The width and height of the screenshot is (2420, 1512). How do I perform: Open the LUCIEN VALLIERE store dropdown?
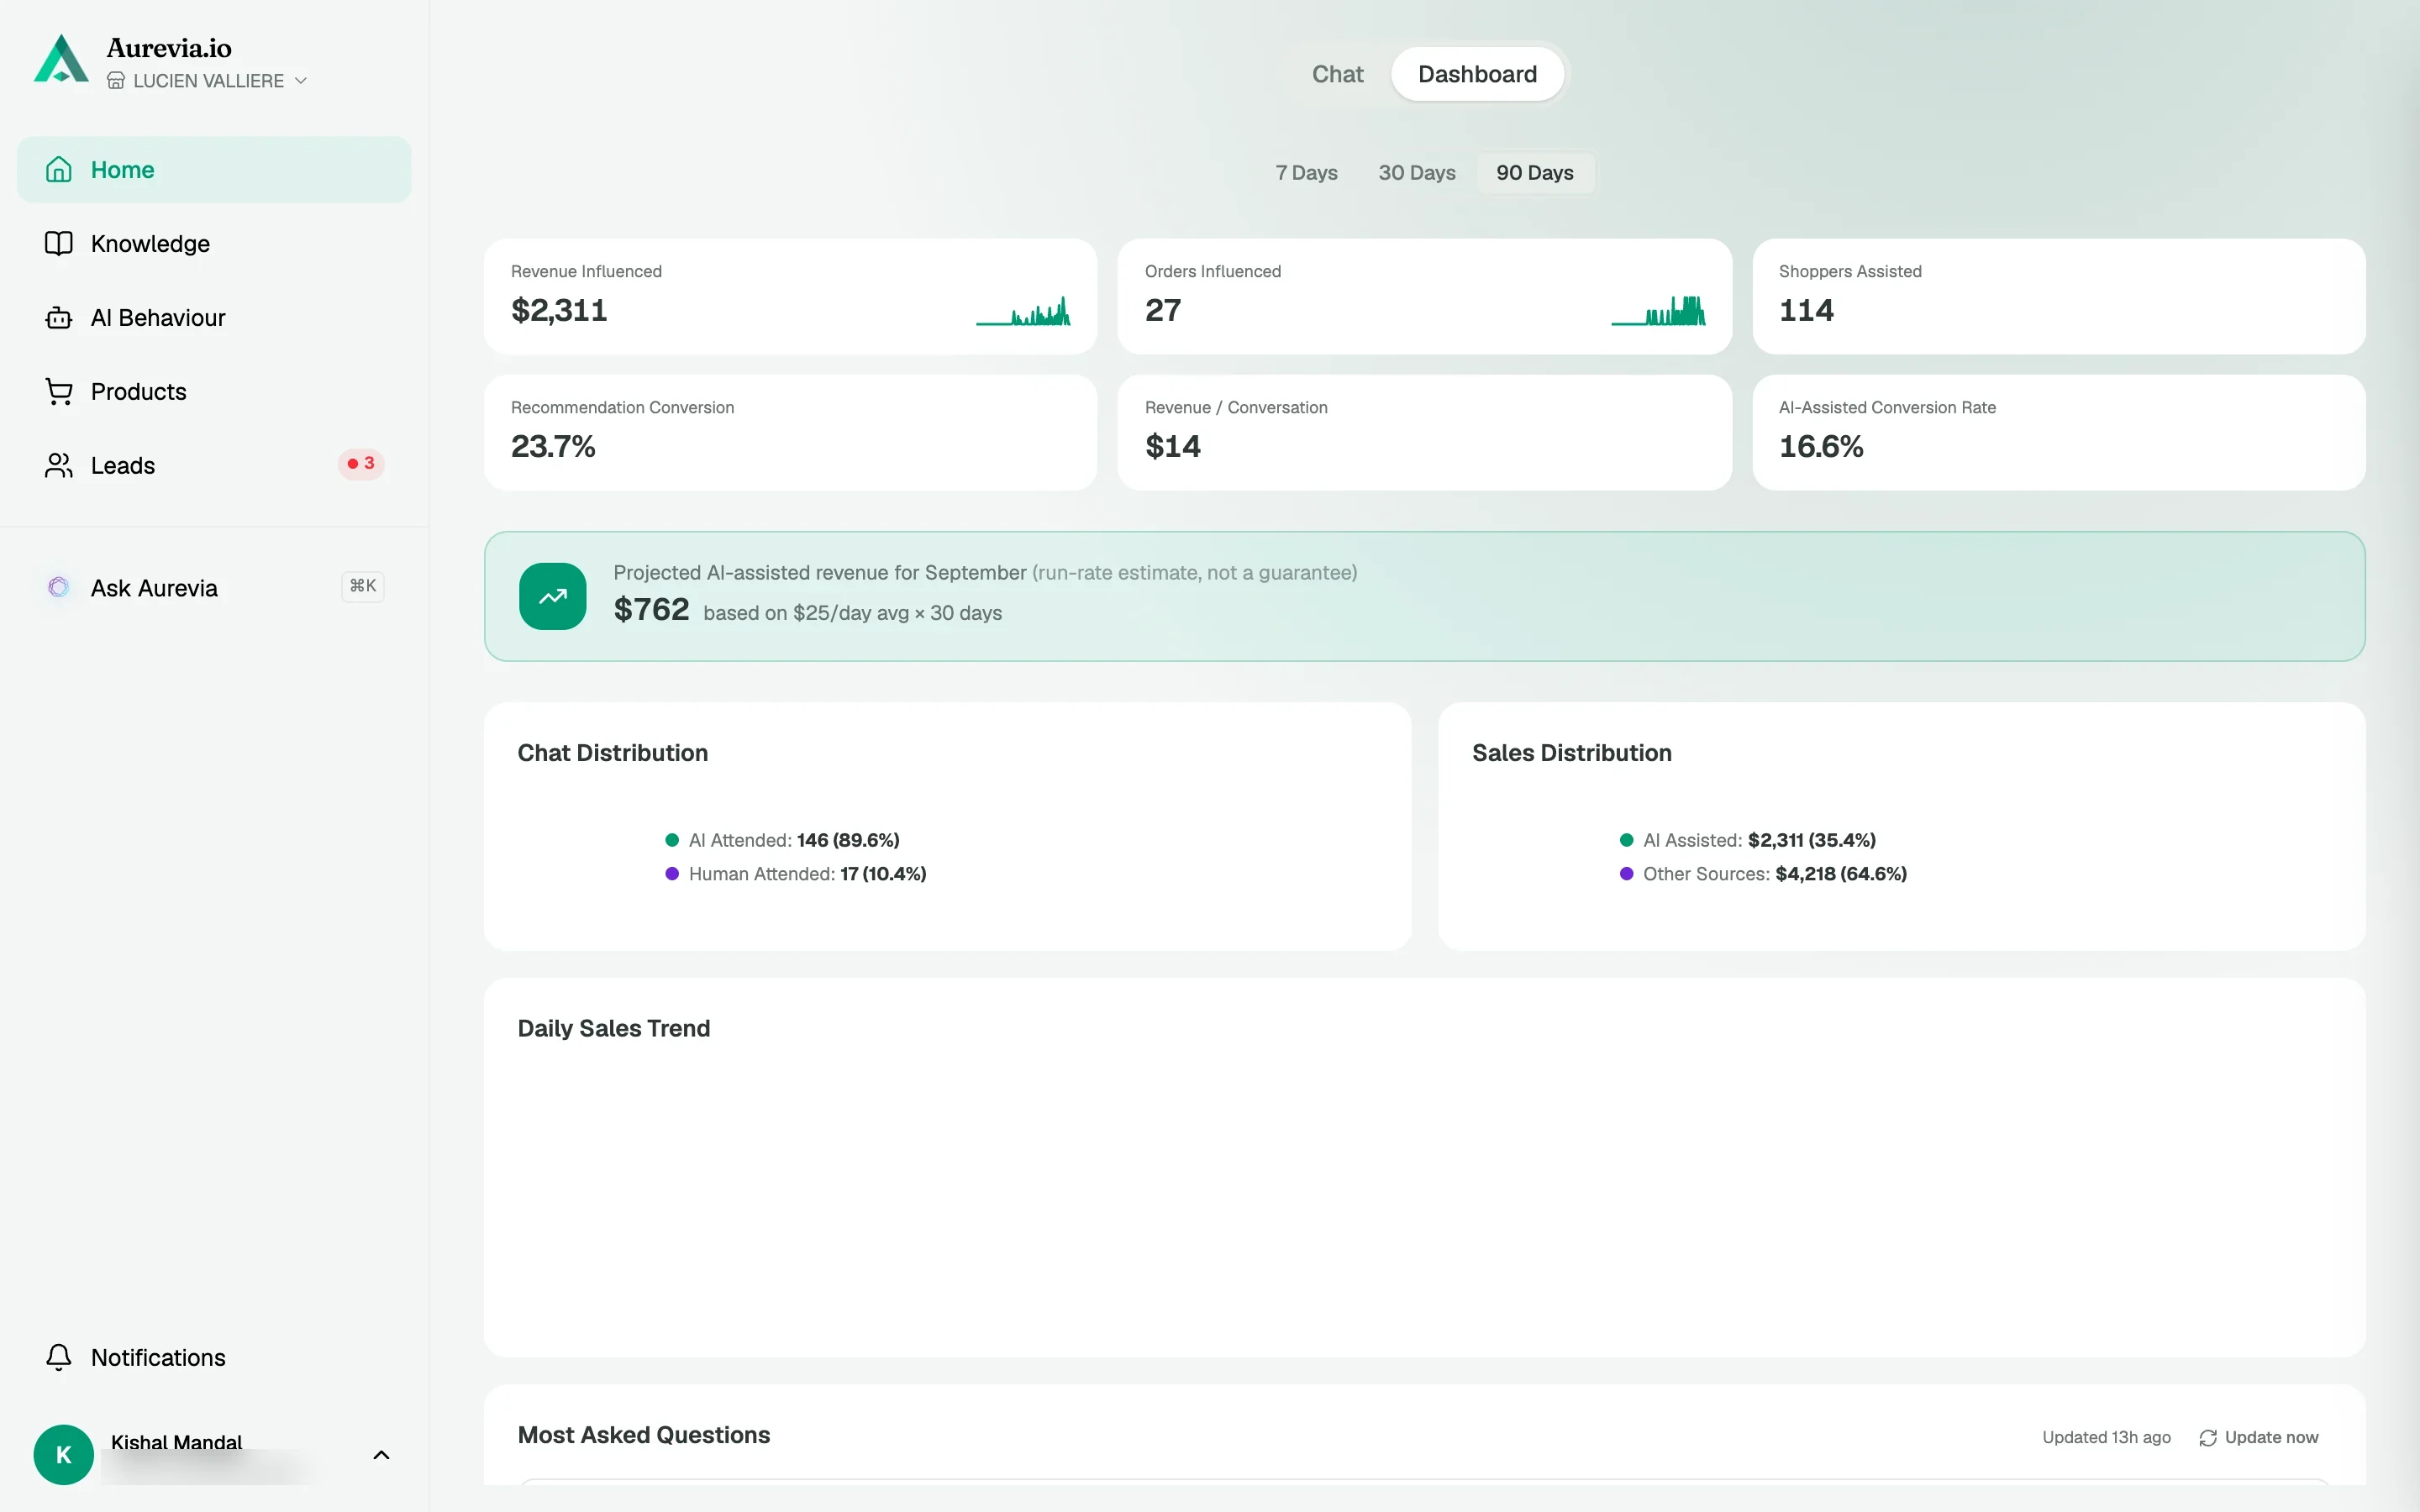207,81
